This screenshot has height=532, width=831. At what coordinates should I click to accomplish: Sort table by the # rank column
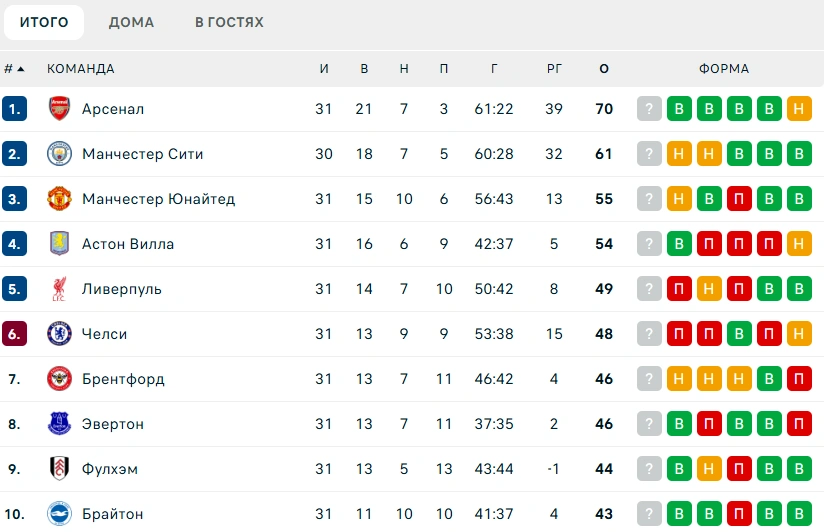tap(14, 69)
